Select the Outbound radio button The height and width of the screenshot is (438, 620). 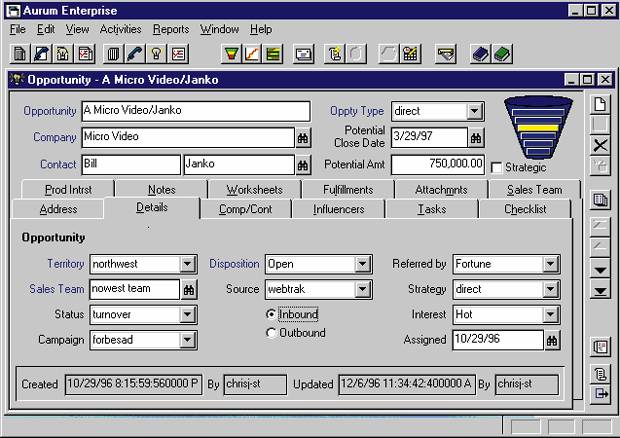pos(271,333)
